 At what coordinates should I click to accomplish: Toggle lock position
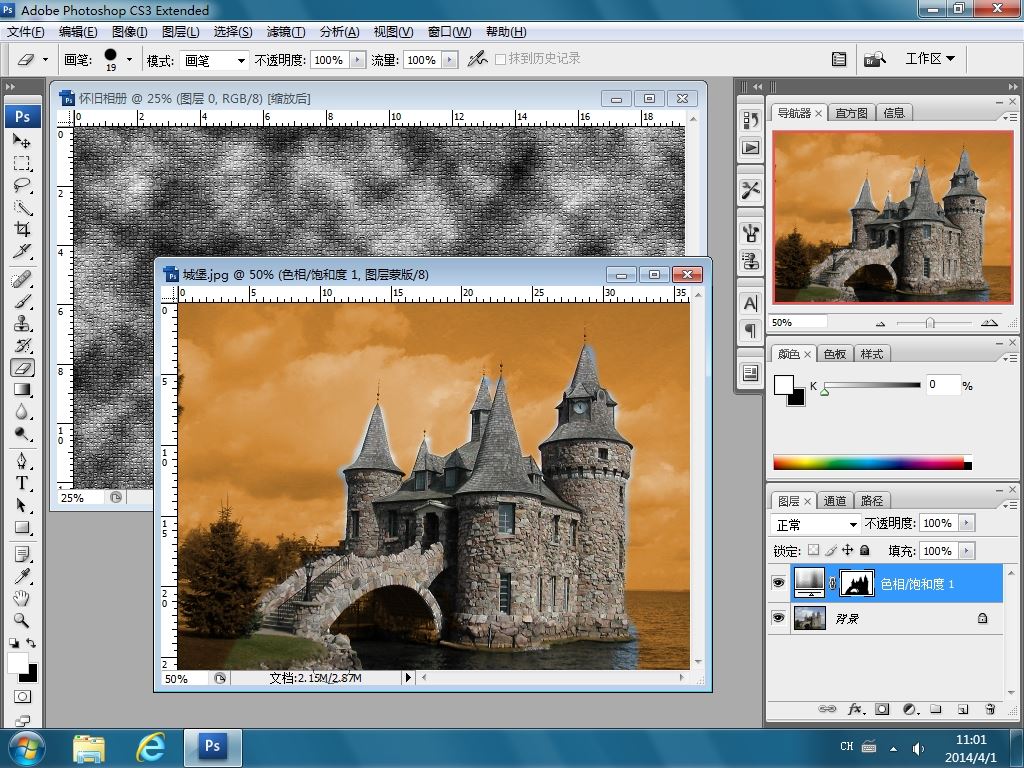pos(848,551)
